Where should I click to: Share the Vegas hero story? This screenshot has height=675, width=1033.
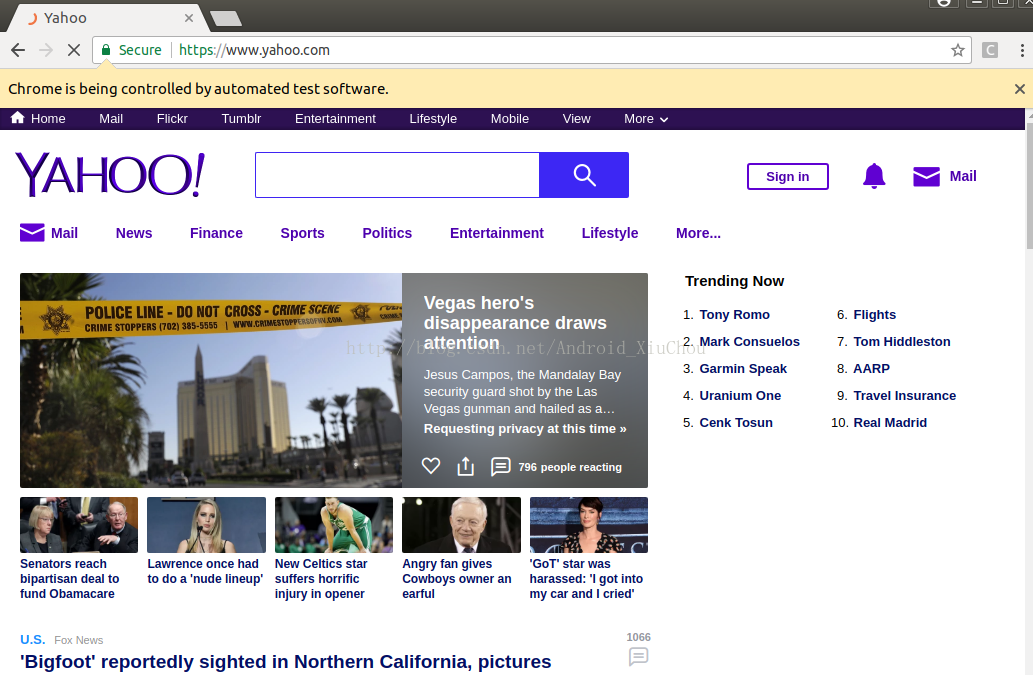click(466, 466)
